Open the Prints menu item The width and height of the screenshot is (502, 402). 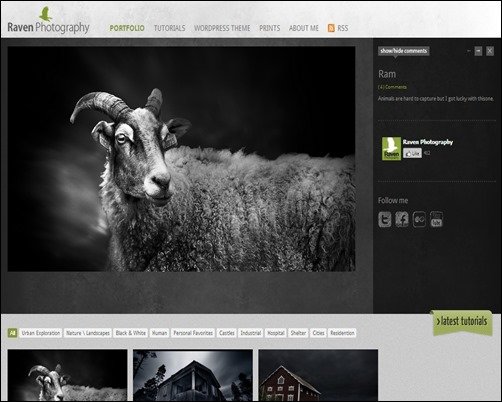click(x=270, y=28)
